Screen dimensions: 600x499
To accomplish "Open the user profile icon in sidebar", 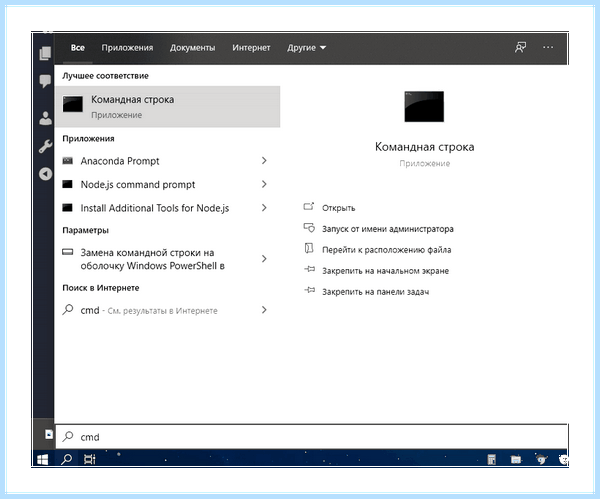I will point(45,118).
